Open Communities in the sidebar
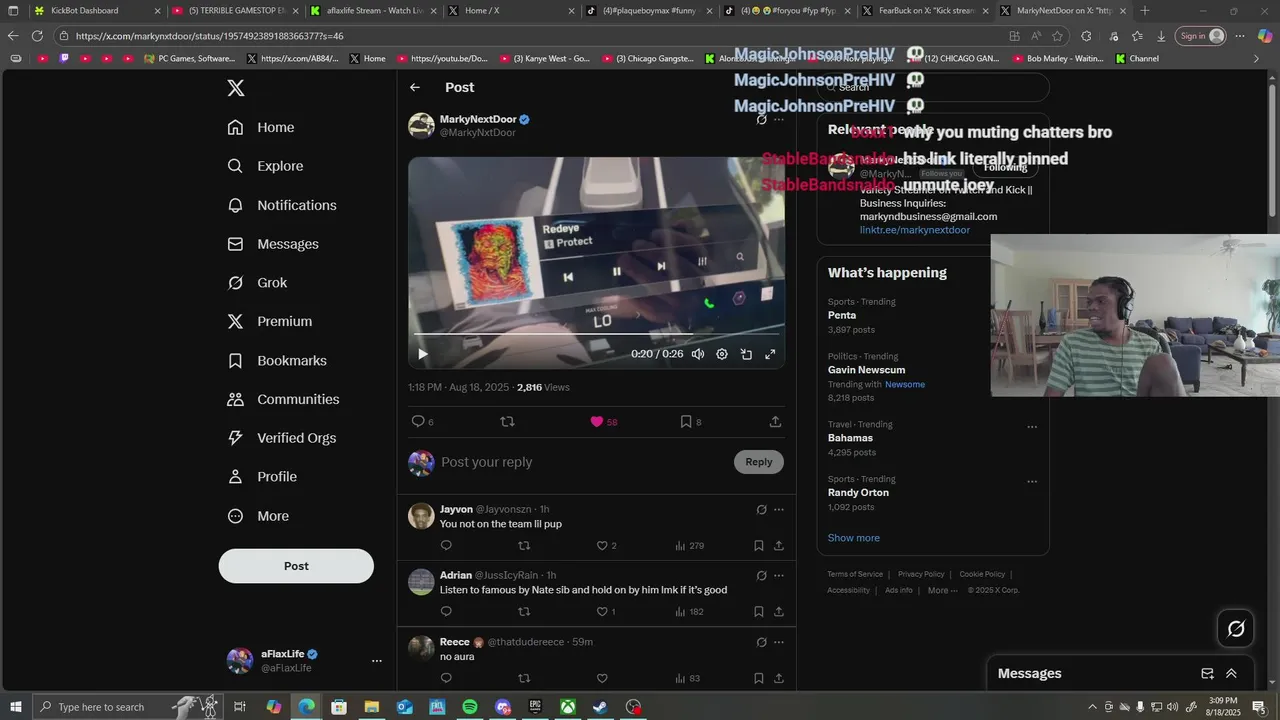Image resolution: width=1280 pixels, height=720 pixels. click(283, 399)
